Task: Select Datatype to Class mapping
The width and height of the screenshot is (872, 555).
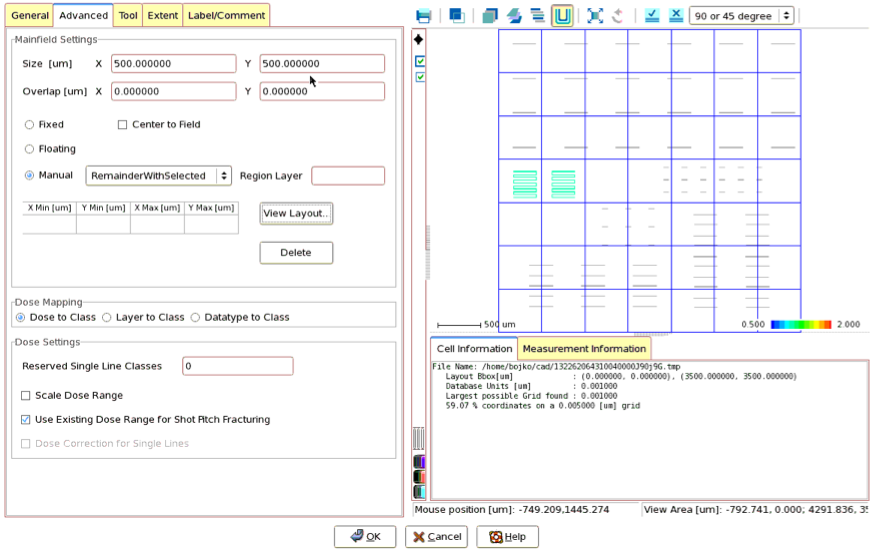Action: tap(195, 318)
